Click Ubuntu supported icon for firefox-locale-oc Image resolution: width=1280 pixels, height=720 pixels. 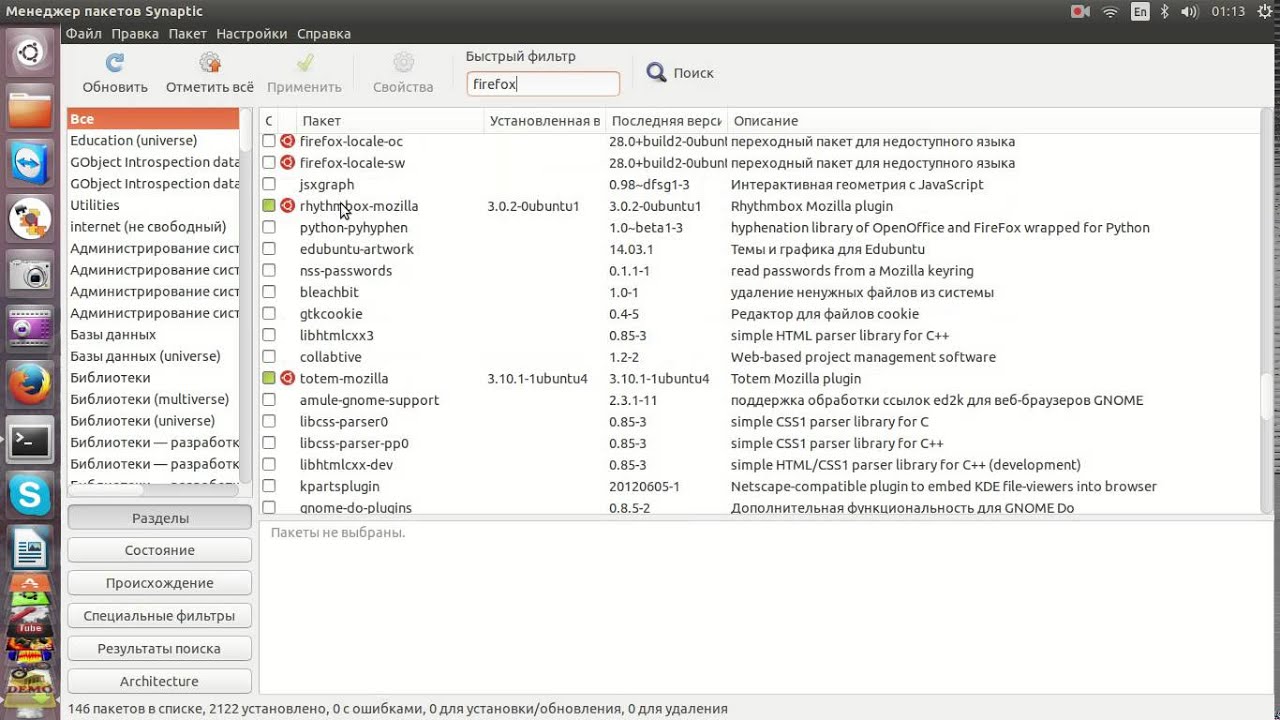[x=287, y=141]
